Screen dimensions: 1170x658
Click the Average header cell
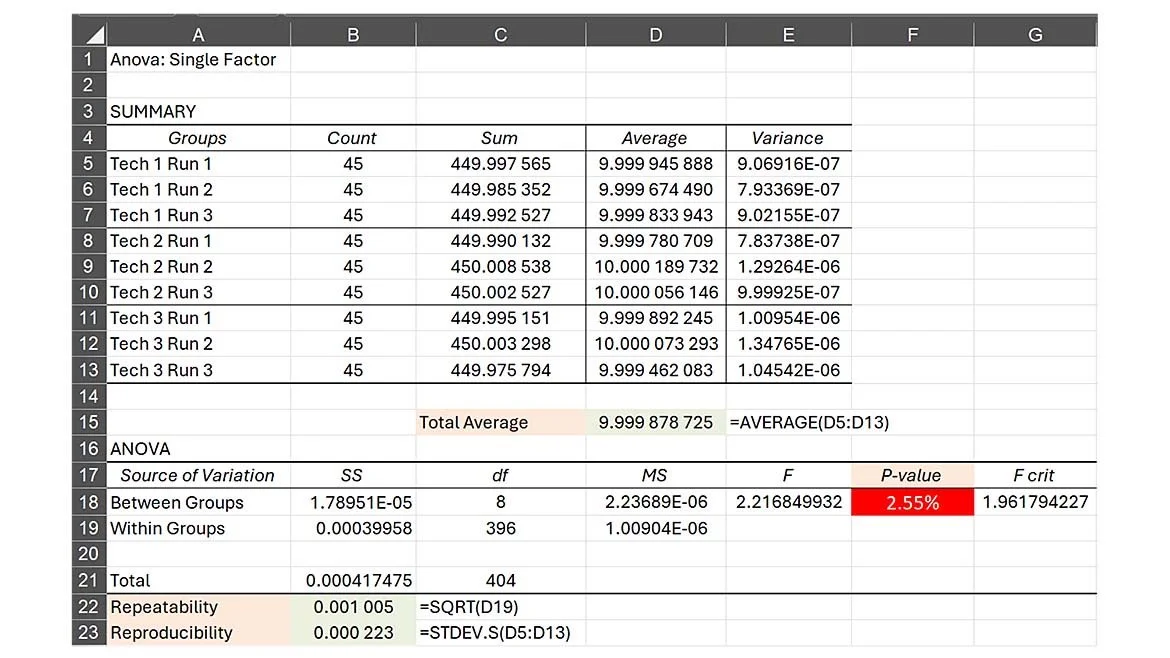point(655,138)
